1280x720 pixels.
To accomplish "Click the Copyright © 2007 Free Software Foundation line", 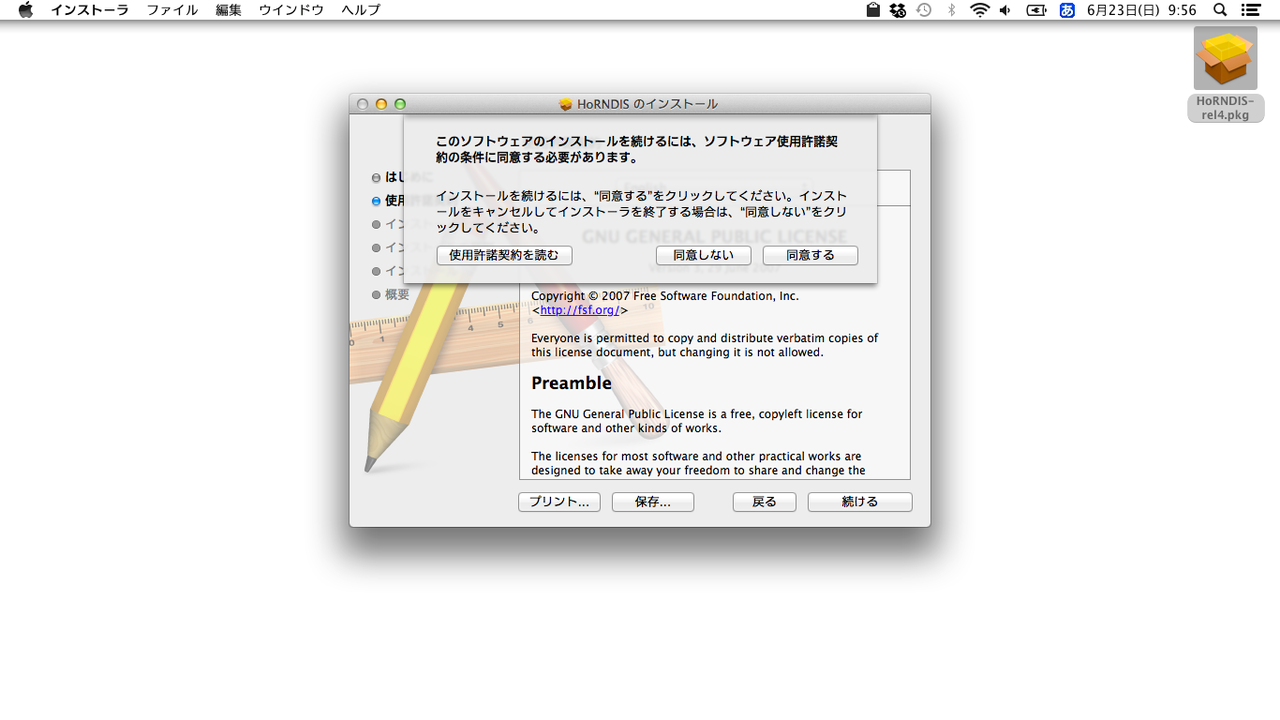I will [x=665, y=296].
